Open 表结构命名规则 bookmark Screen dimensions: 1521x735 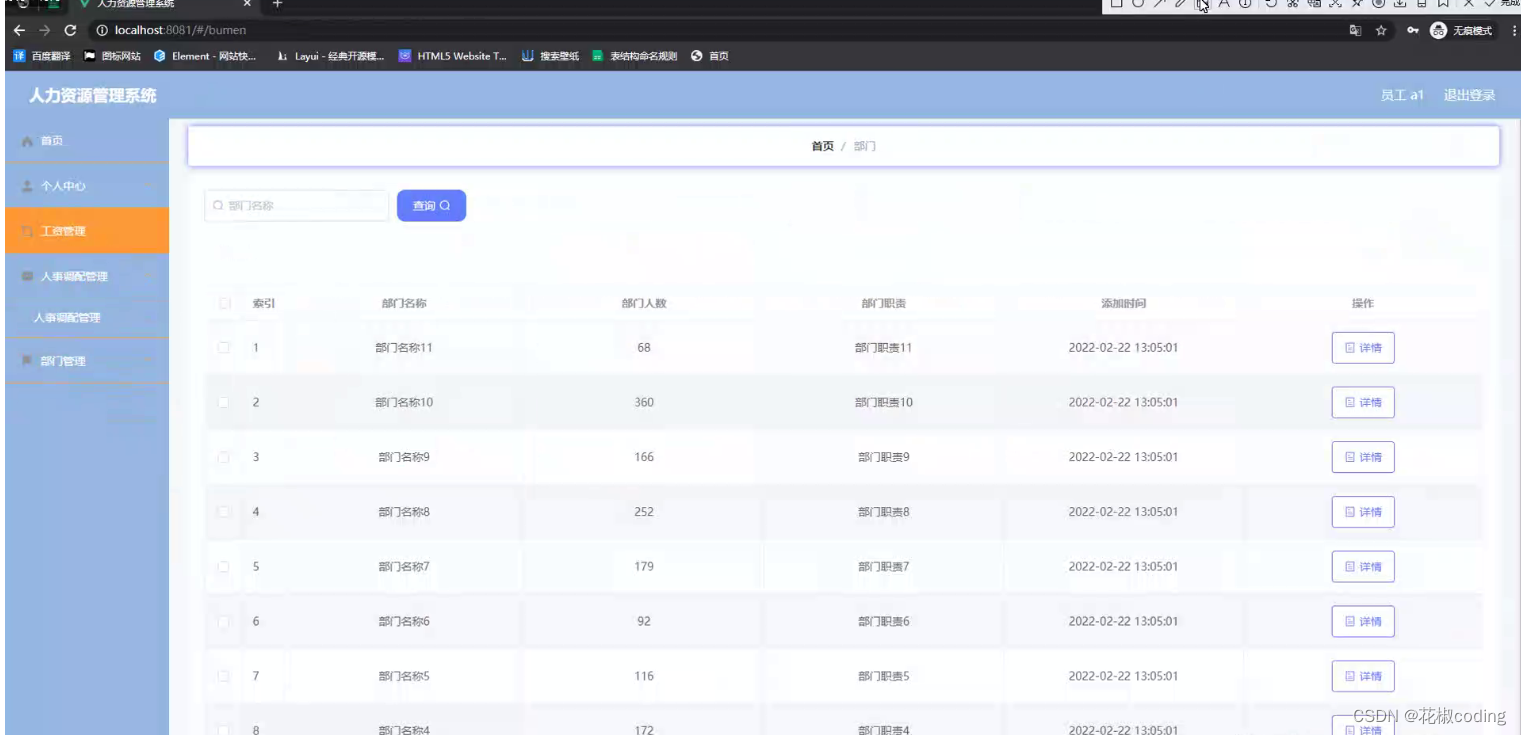click(635, 56)
